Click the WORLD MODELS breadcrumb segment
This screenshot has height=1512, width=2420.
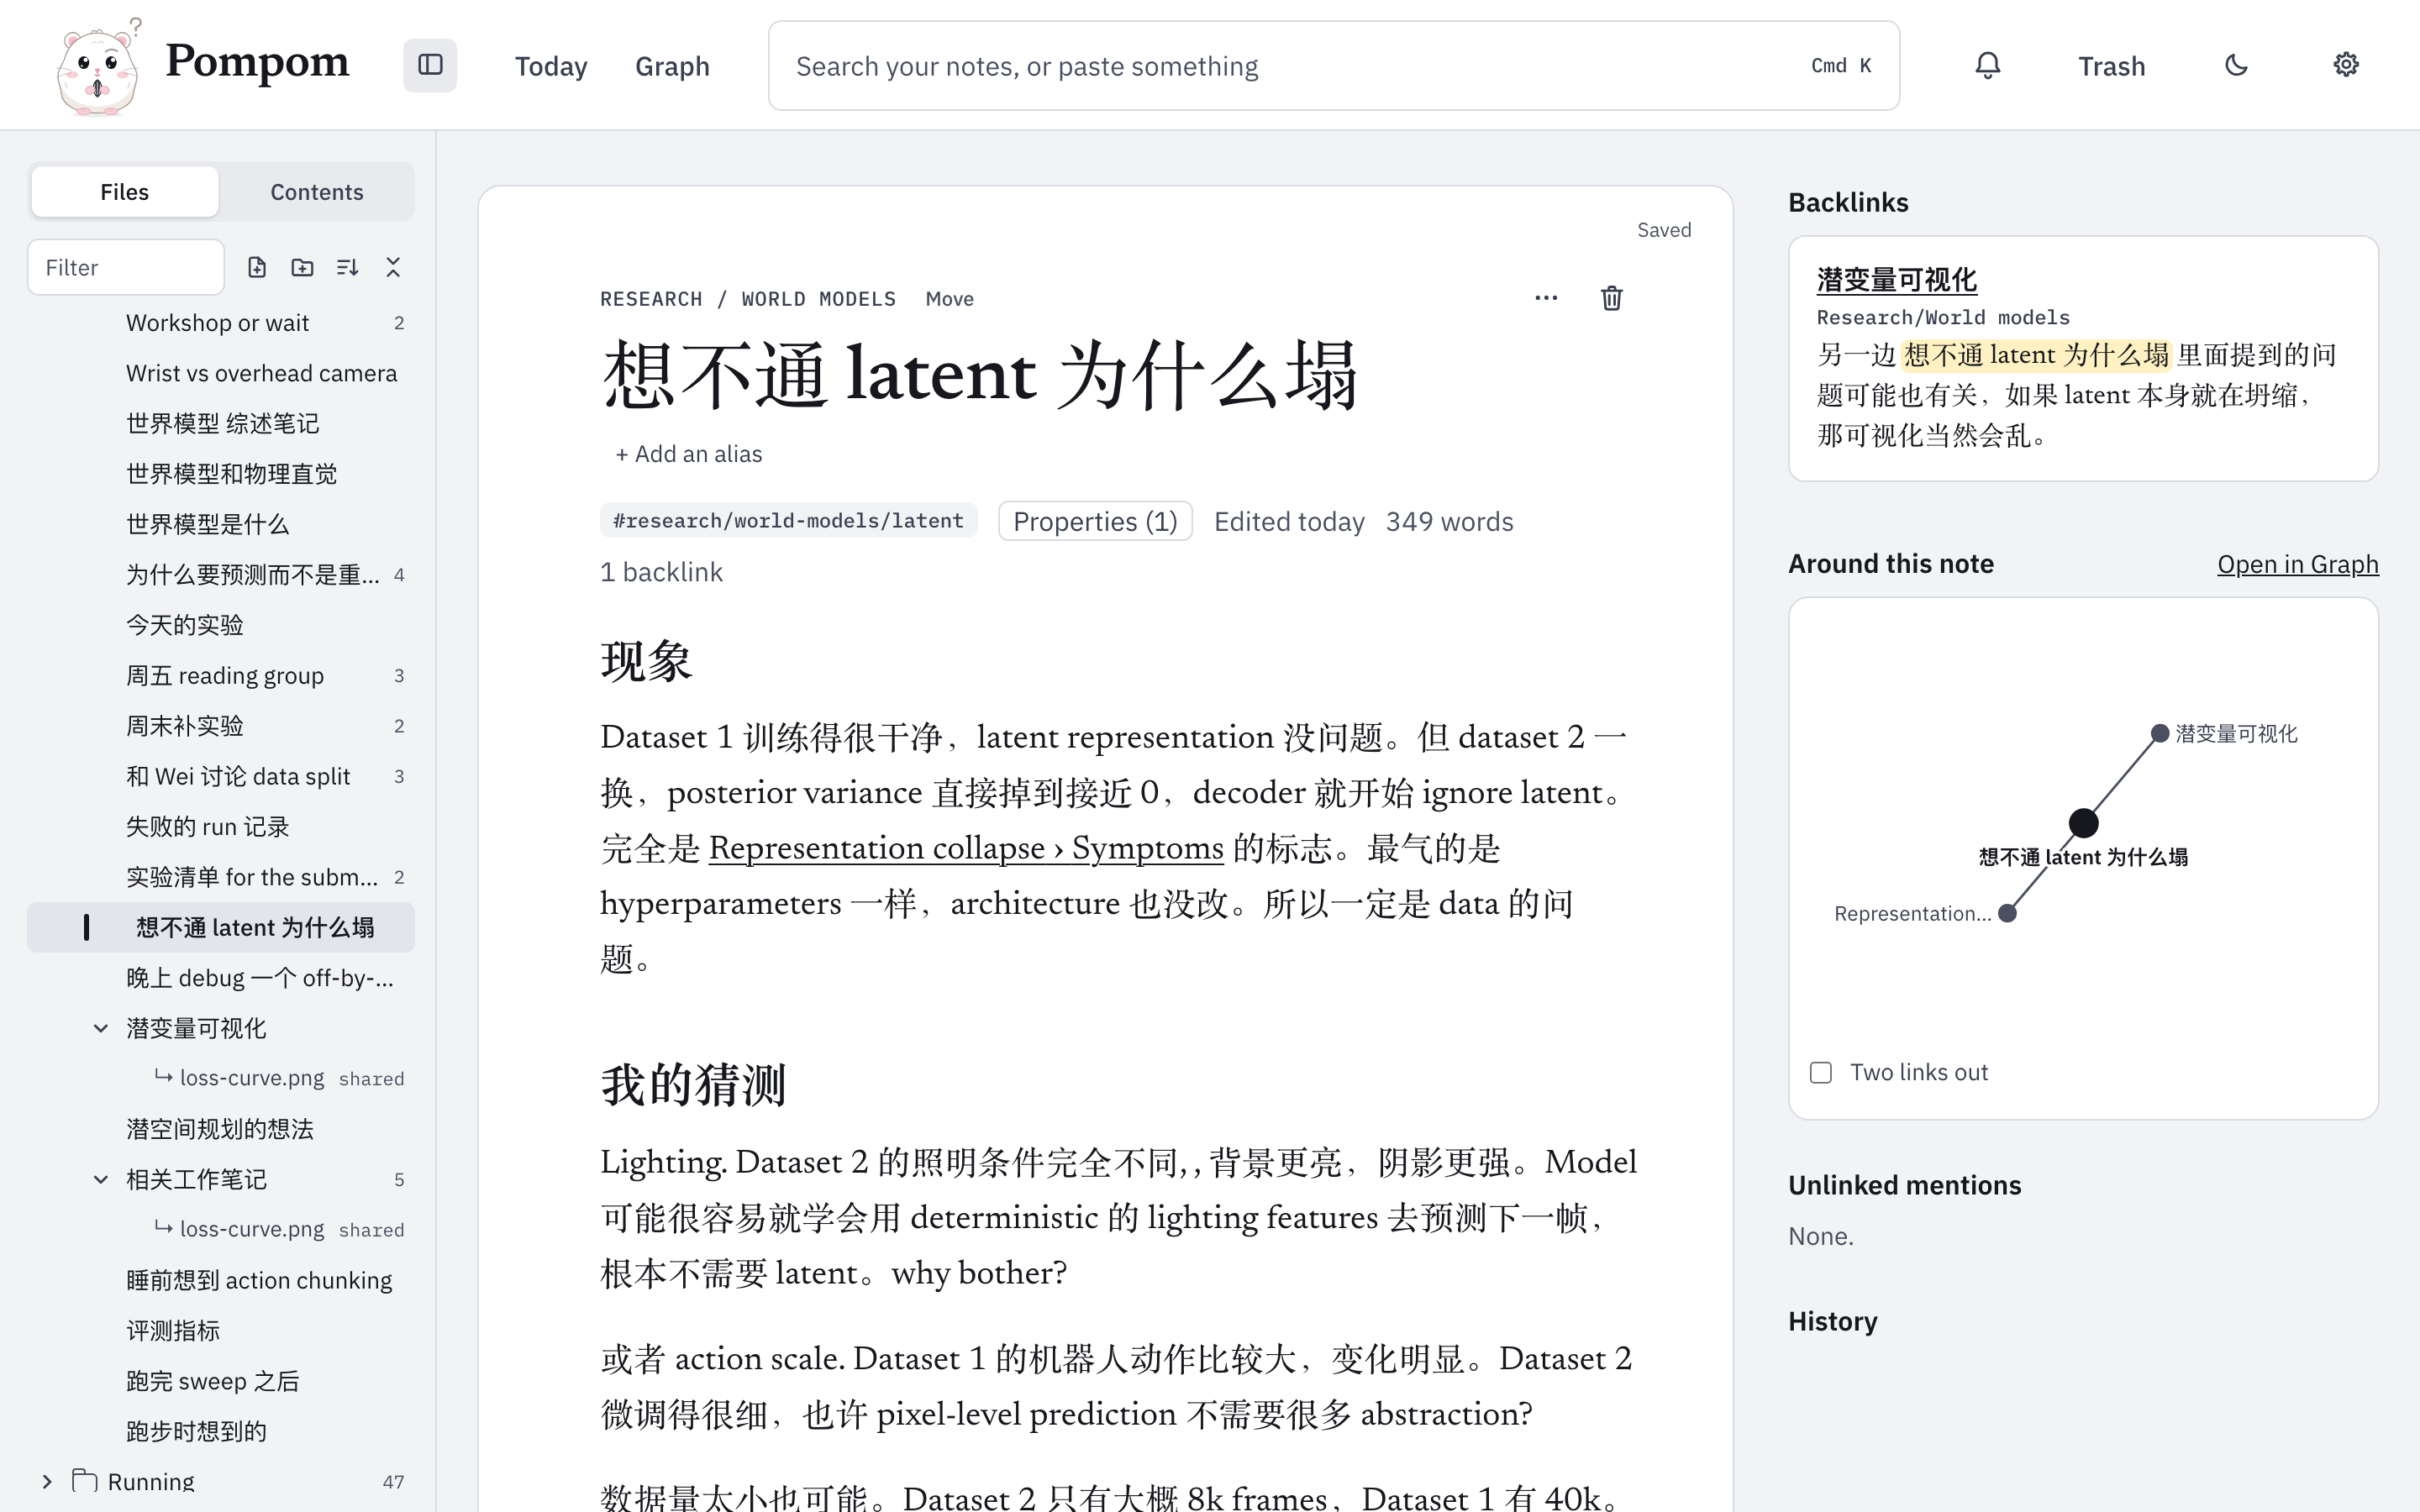coord(818,299)
